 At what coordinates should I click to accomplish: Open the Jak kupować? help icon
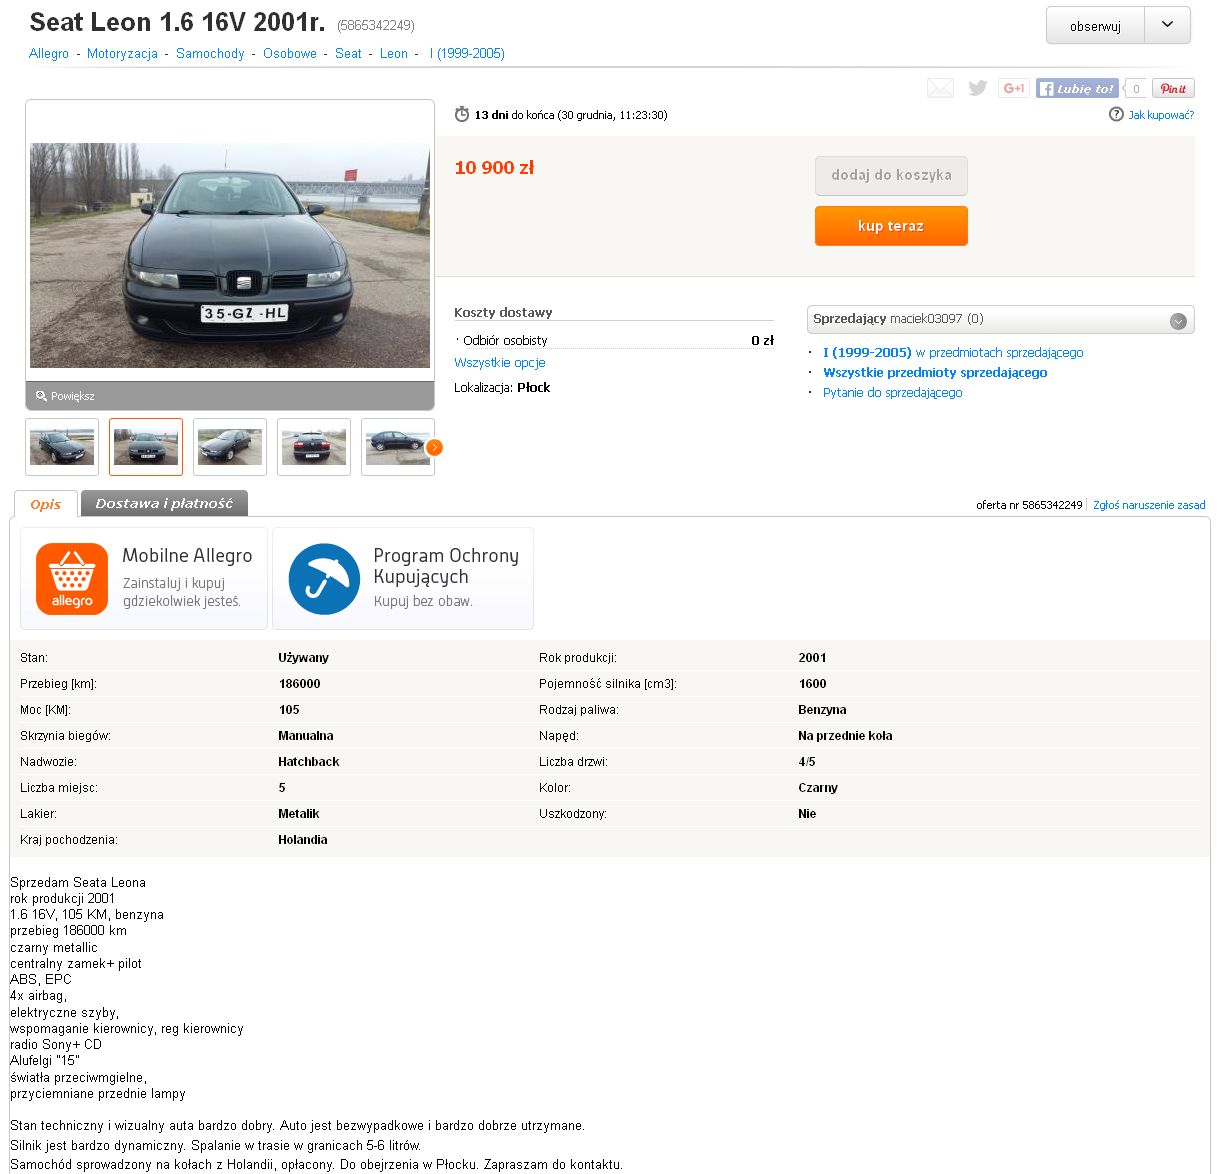[1116, 115]
